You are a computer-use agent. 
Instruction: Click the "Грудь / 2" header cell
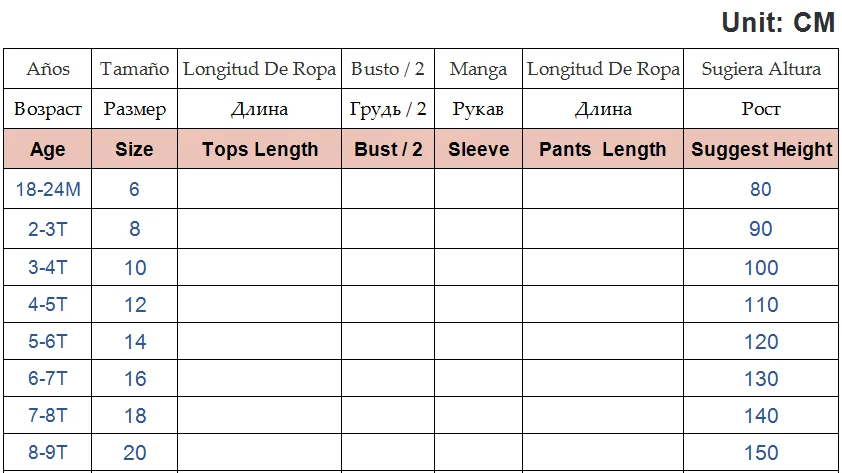coord(388,109)
